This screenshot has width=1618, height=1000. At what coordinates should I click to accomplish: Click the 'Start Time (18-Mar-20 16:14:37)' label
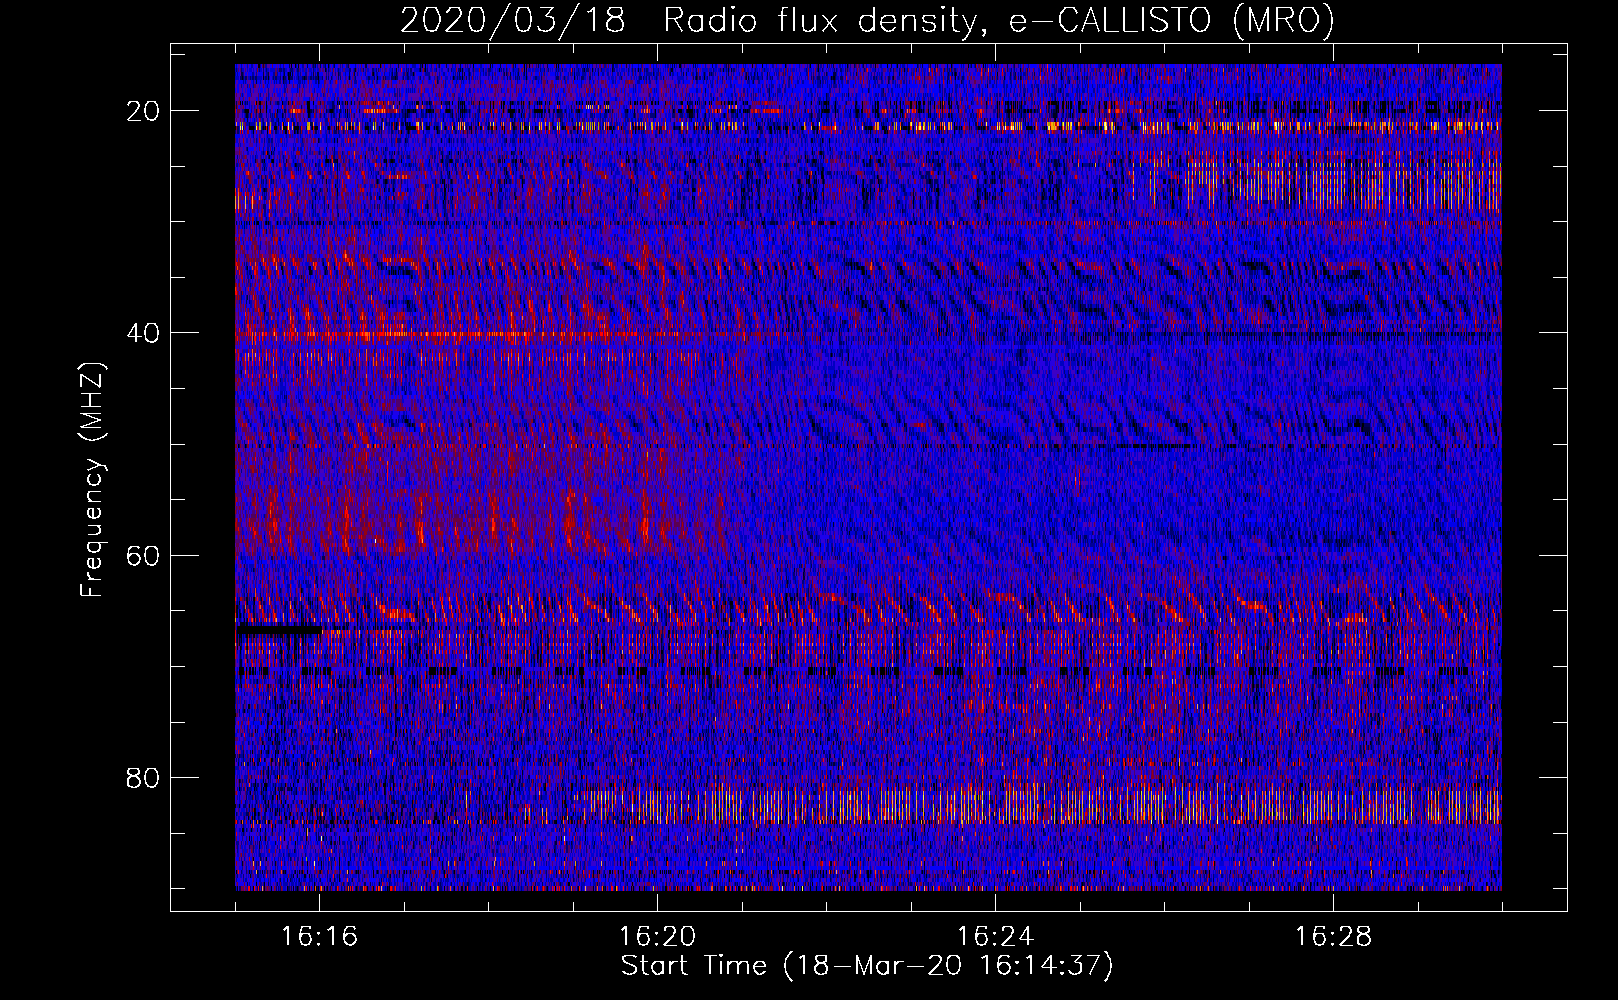coord(867,966)
